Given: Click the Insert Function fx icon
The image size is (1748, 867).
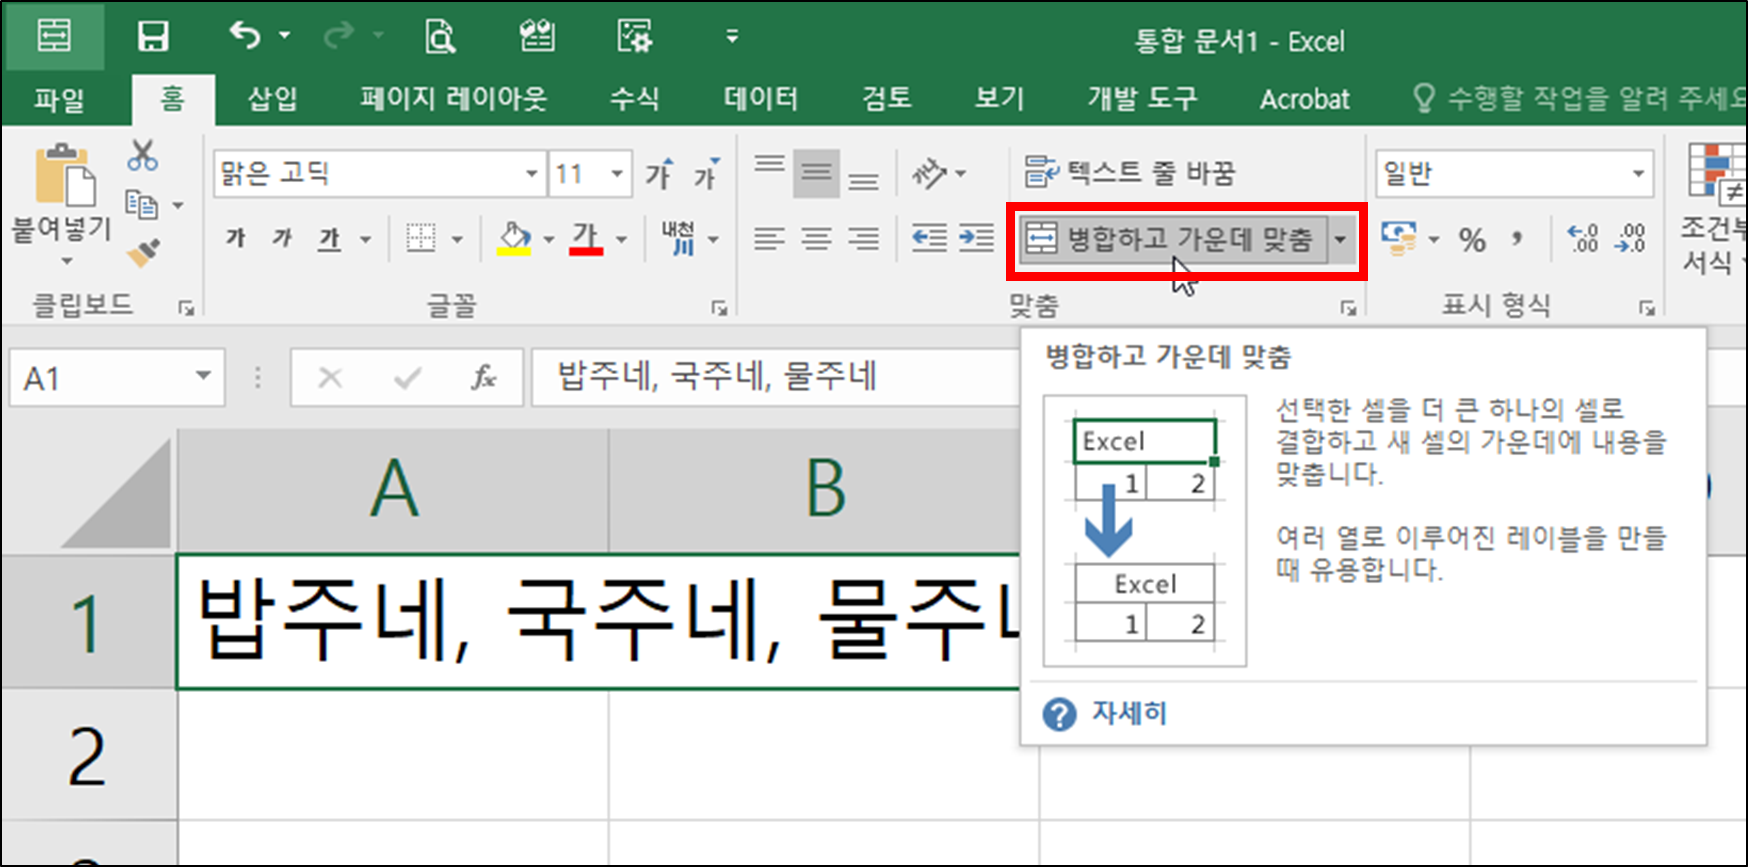Looking at the screenshot, I should pos(484,378).
